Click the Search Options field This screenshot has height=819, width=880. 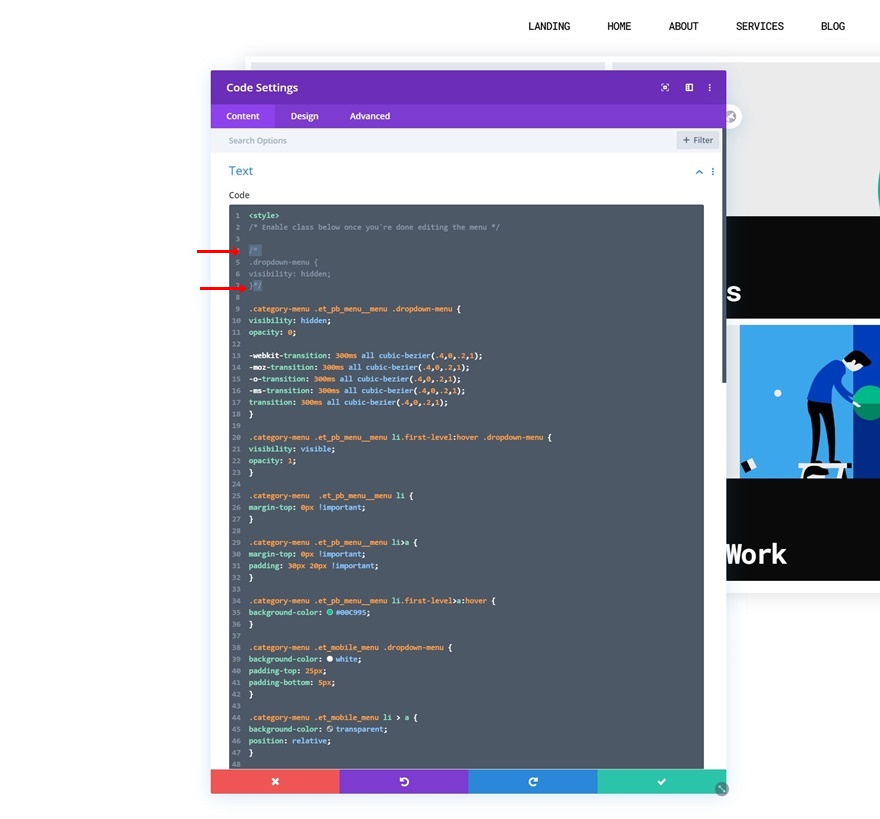pyautogui.click(x=443, y=140)
